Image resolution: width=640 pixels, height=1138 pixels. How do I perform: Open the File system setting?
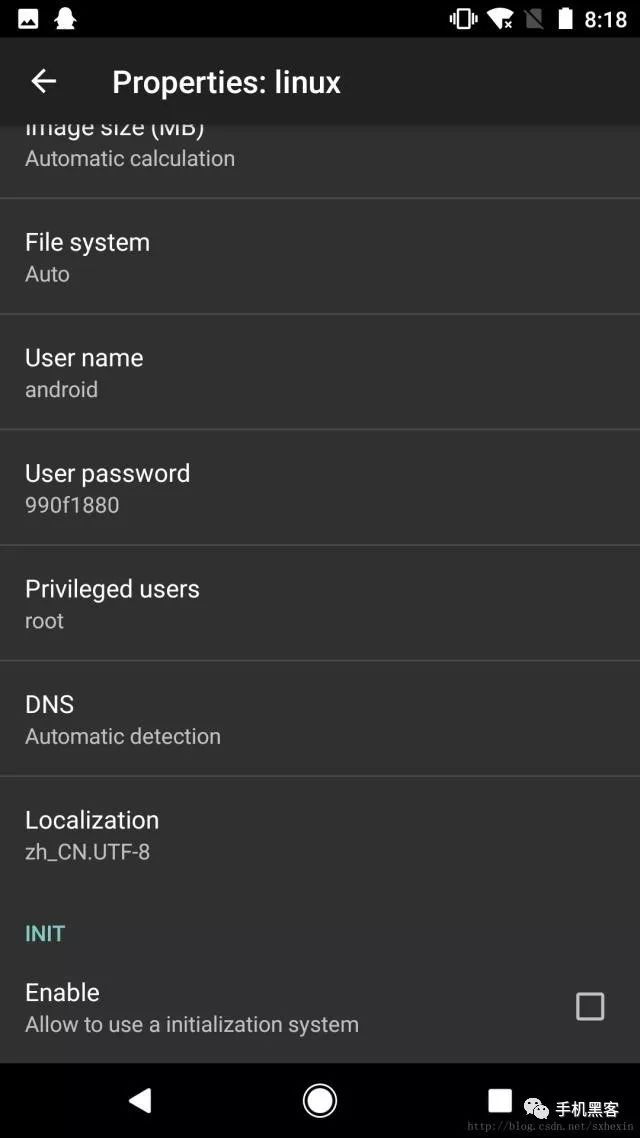pyautogui.click(x=320, y=256)
